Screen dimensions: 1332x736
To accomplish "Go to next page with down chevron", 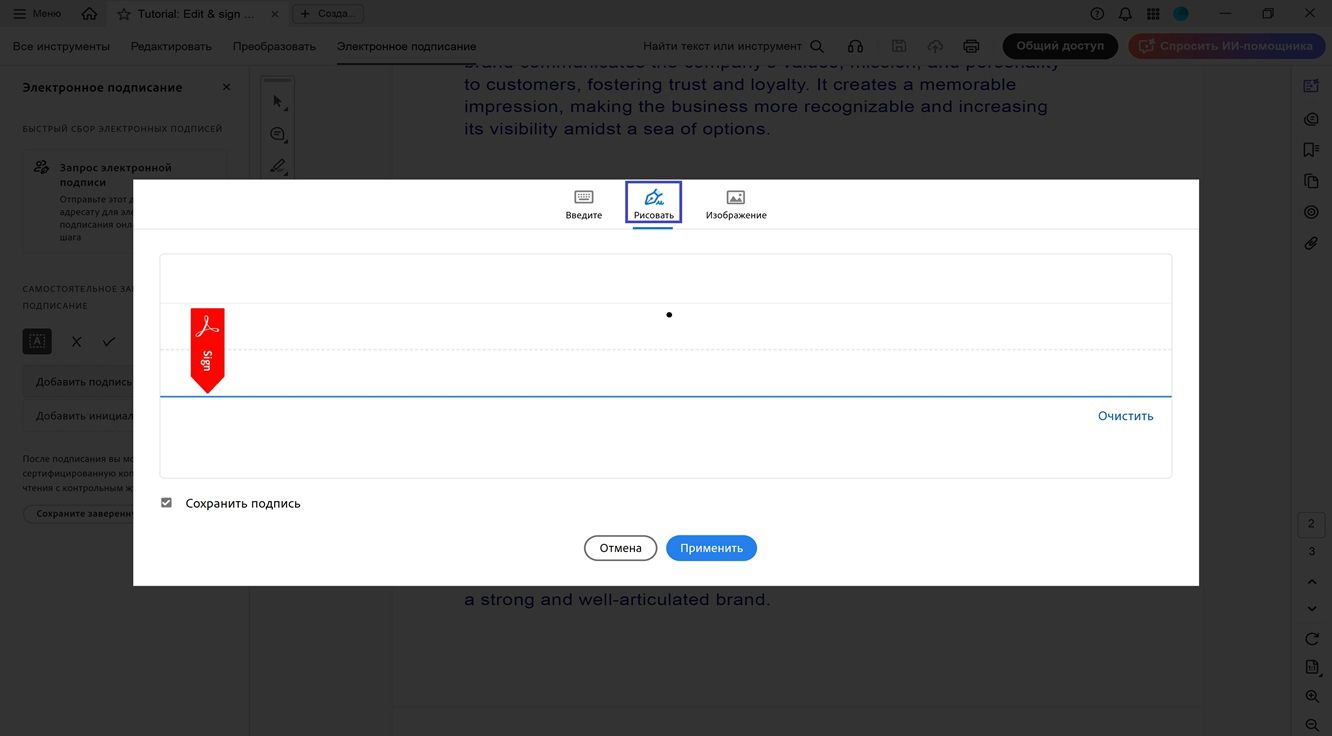I will pos(1312,609).
